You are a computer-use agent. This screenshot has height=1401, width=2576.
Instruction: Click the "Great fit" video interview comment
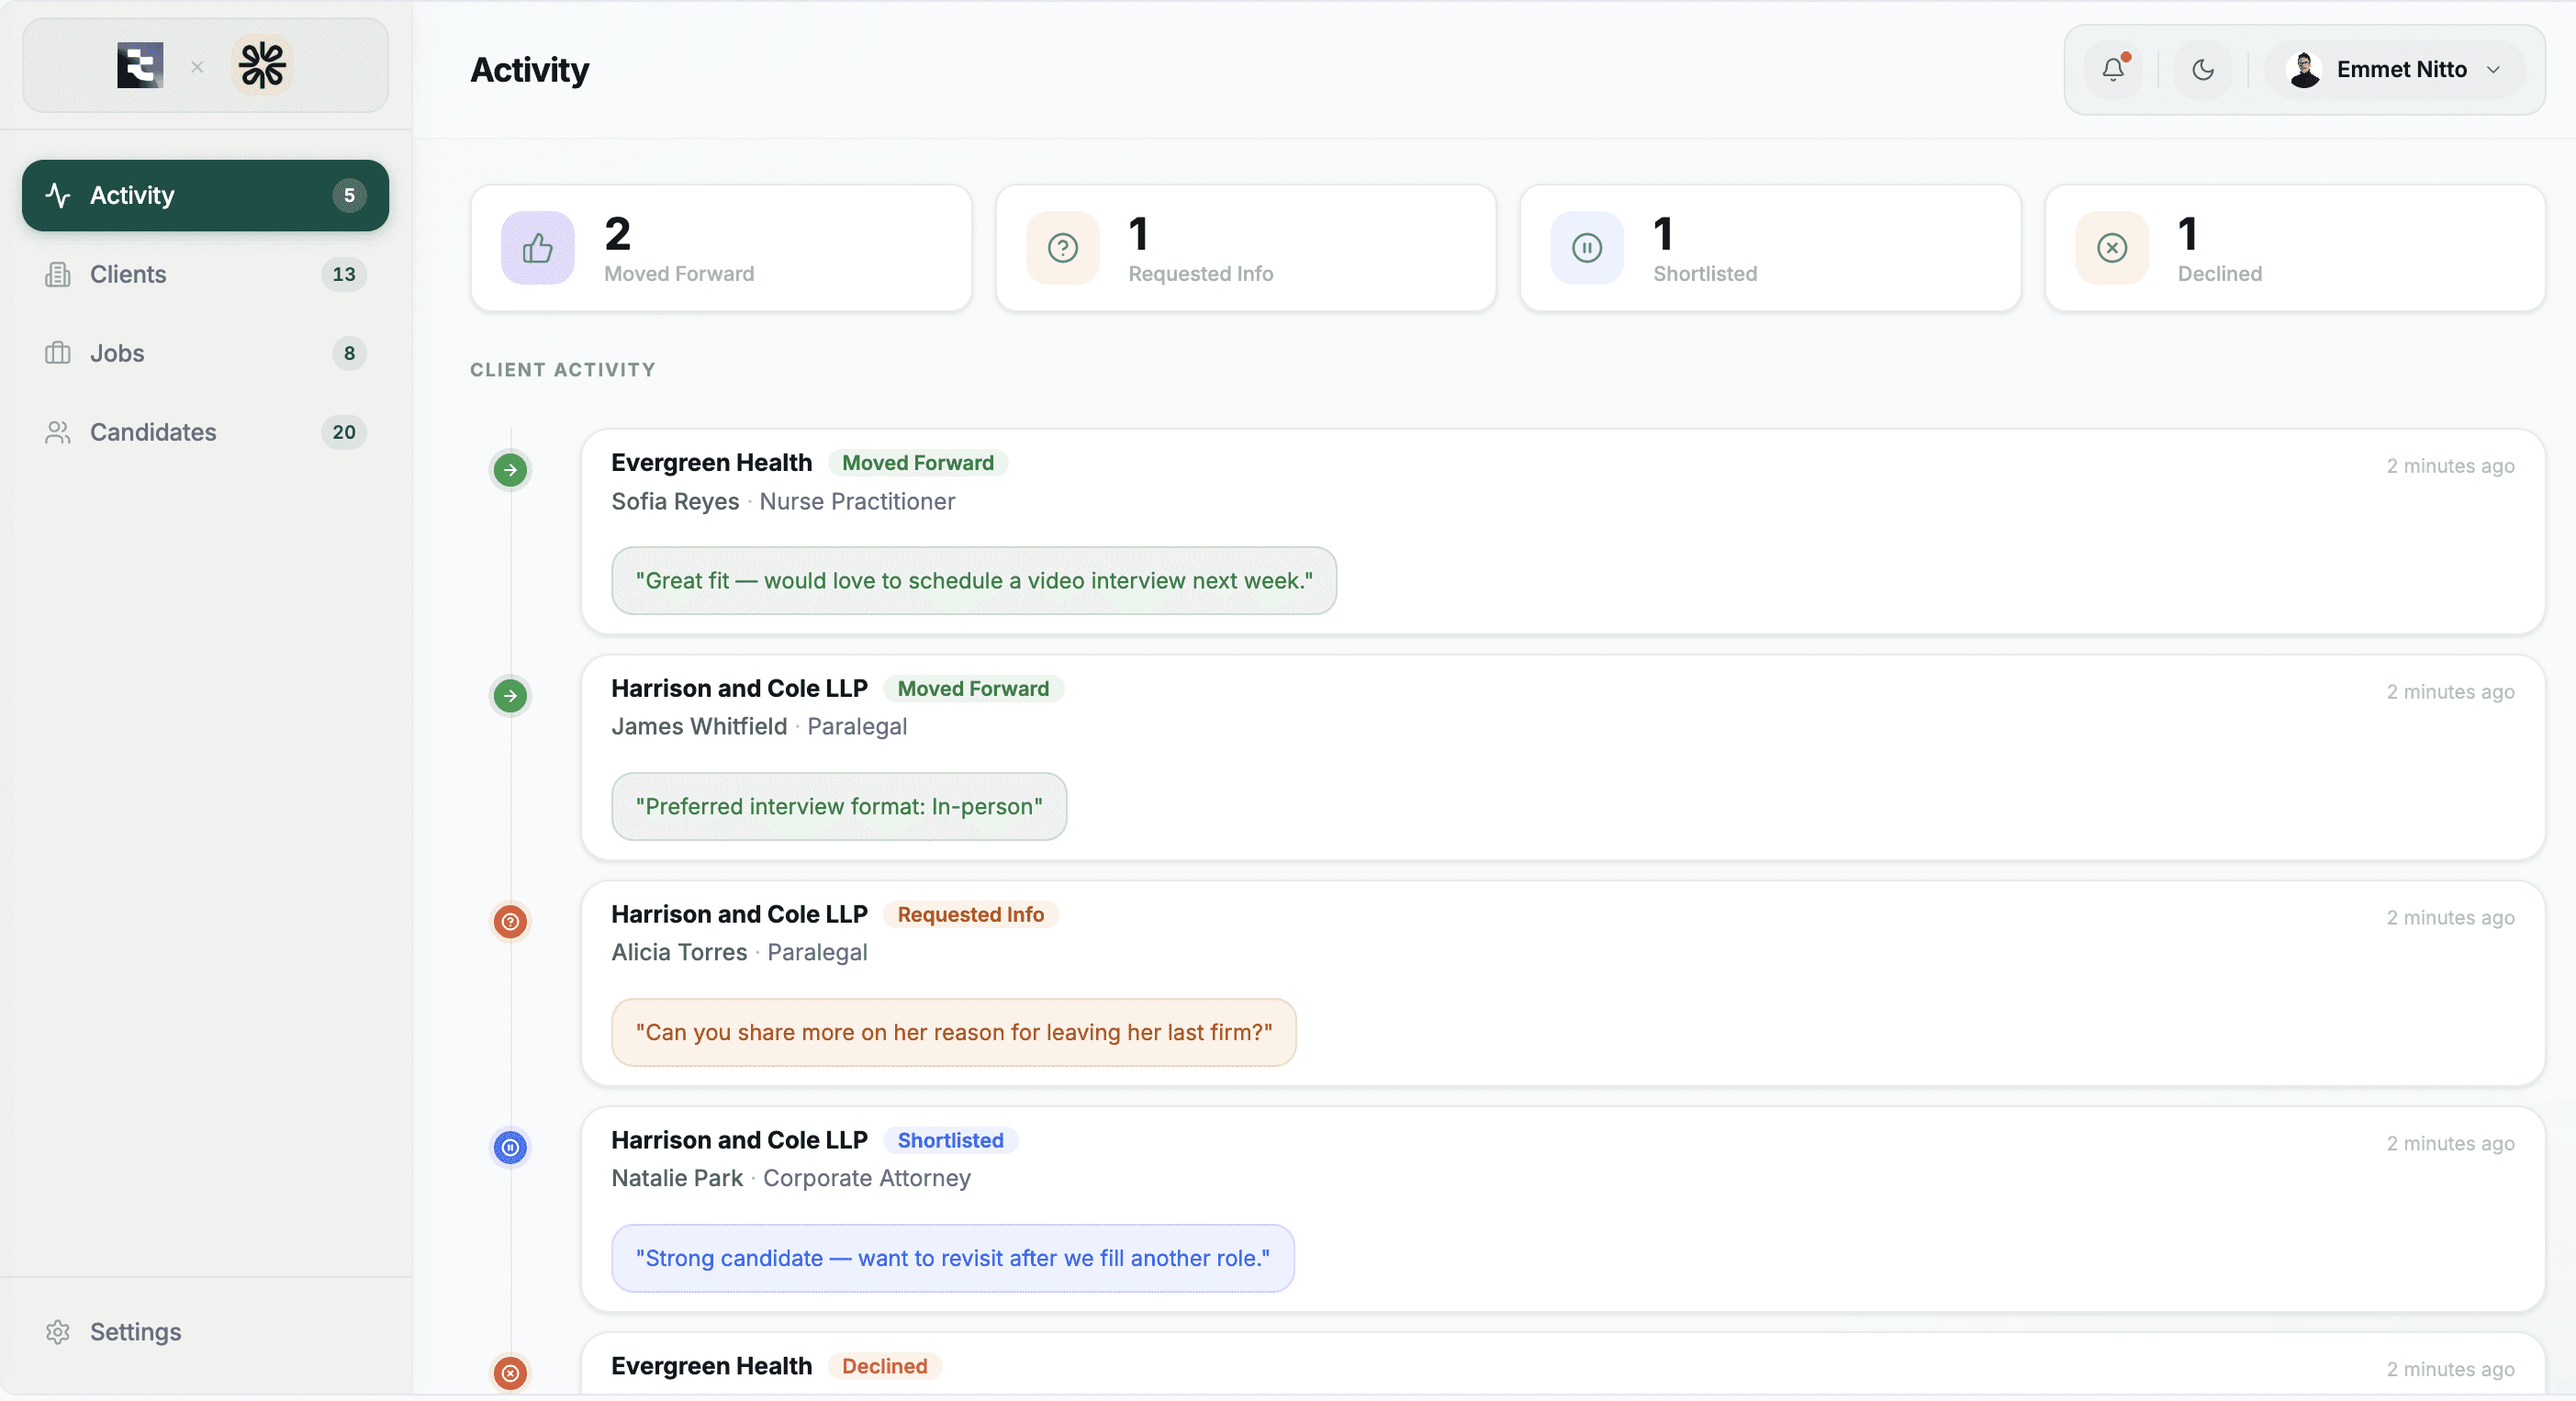click(x=974, y=581)
